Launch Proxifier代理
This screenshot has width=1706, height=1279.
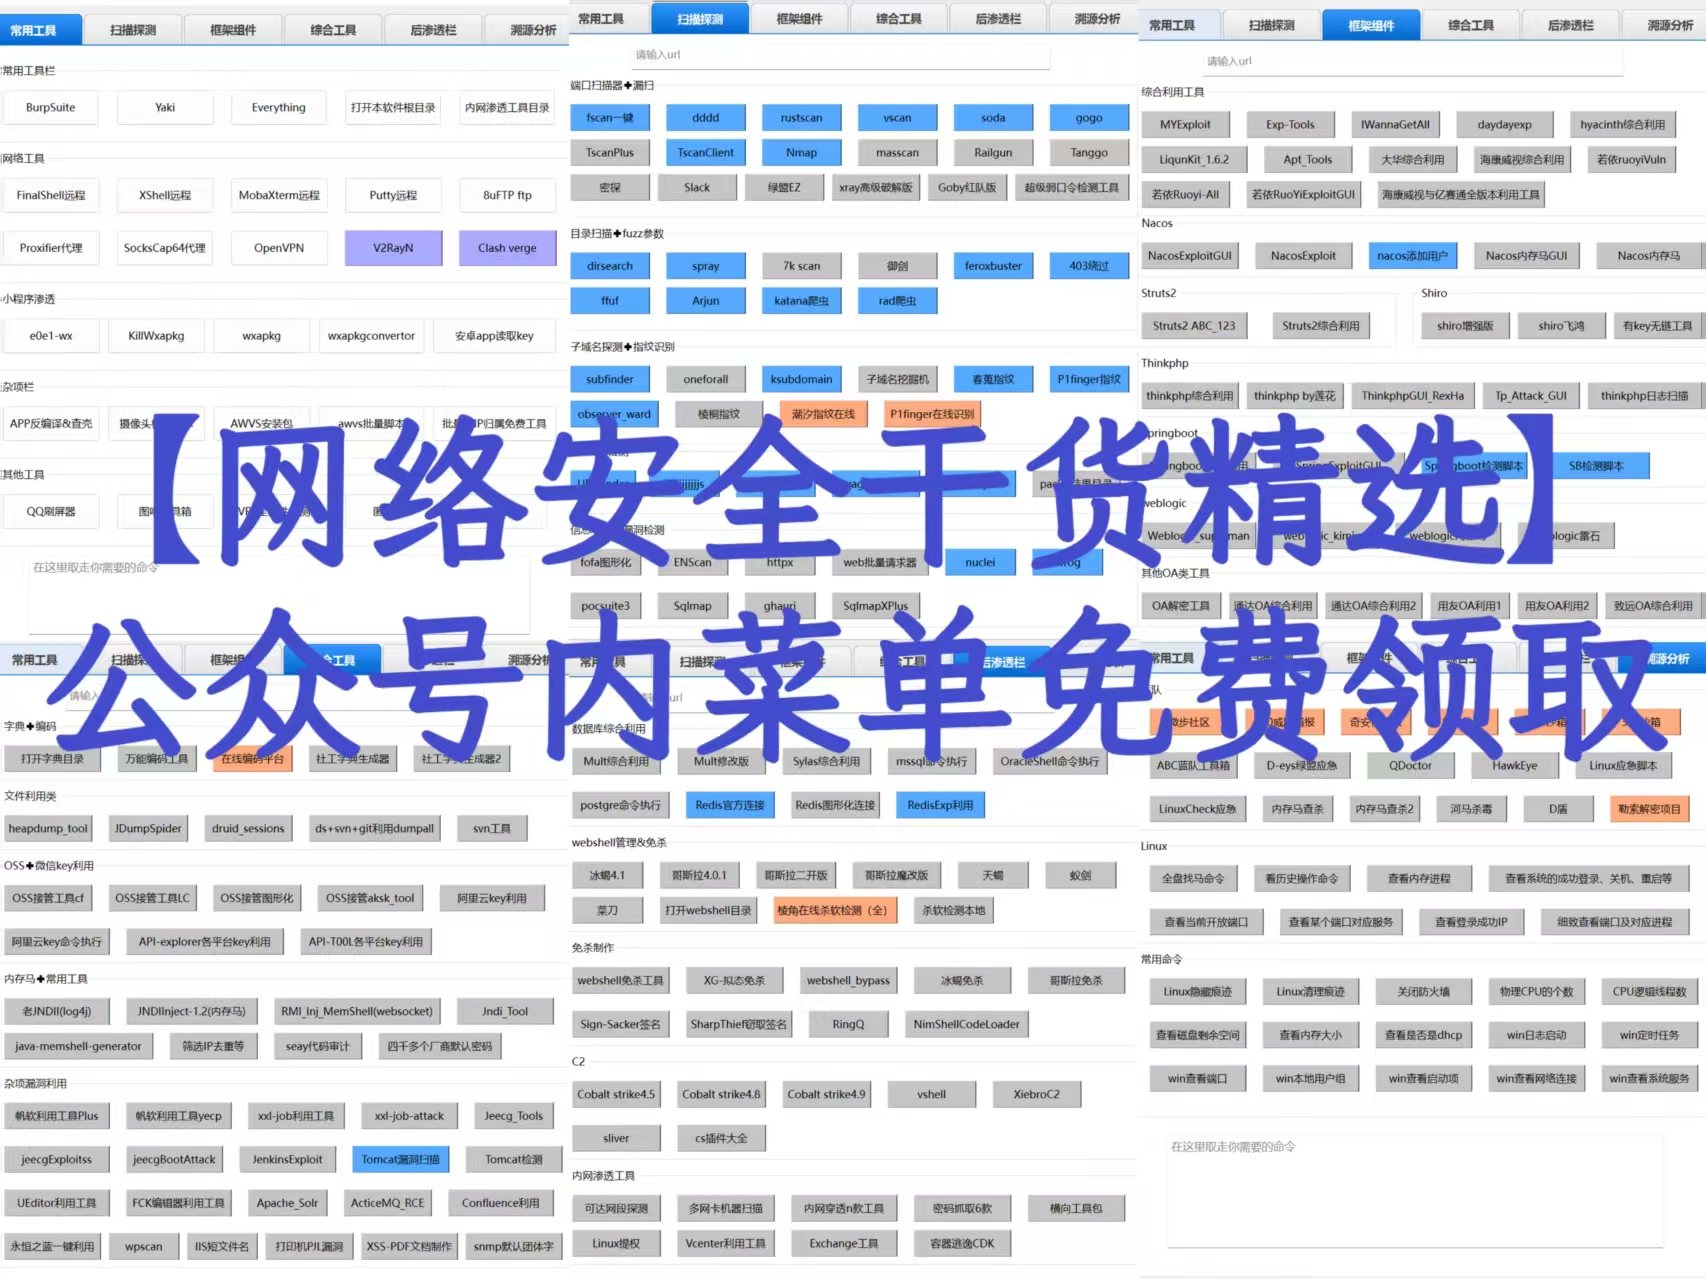[x=50, y=248]
